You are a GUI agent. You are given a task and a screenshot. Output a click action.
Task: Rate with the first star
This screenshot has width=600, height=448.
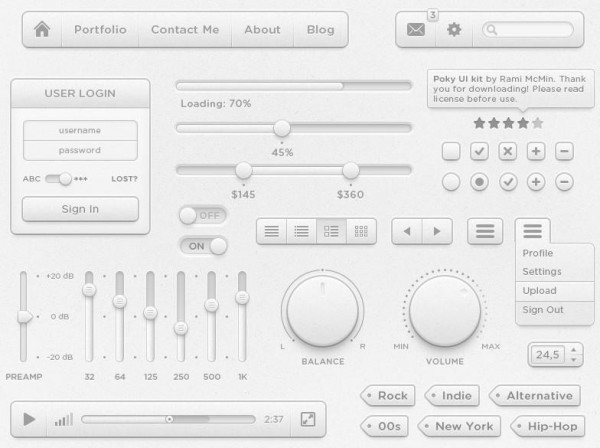(479, 123)
